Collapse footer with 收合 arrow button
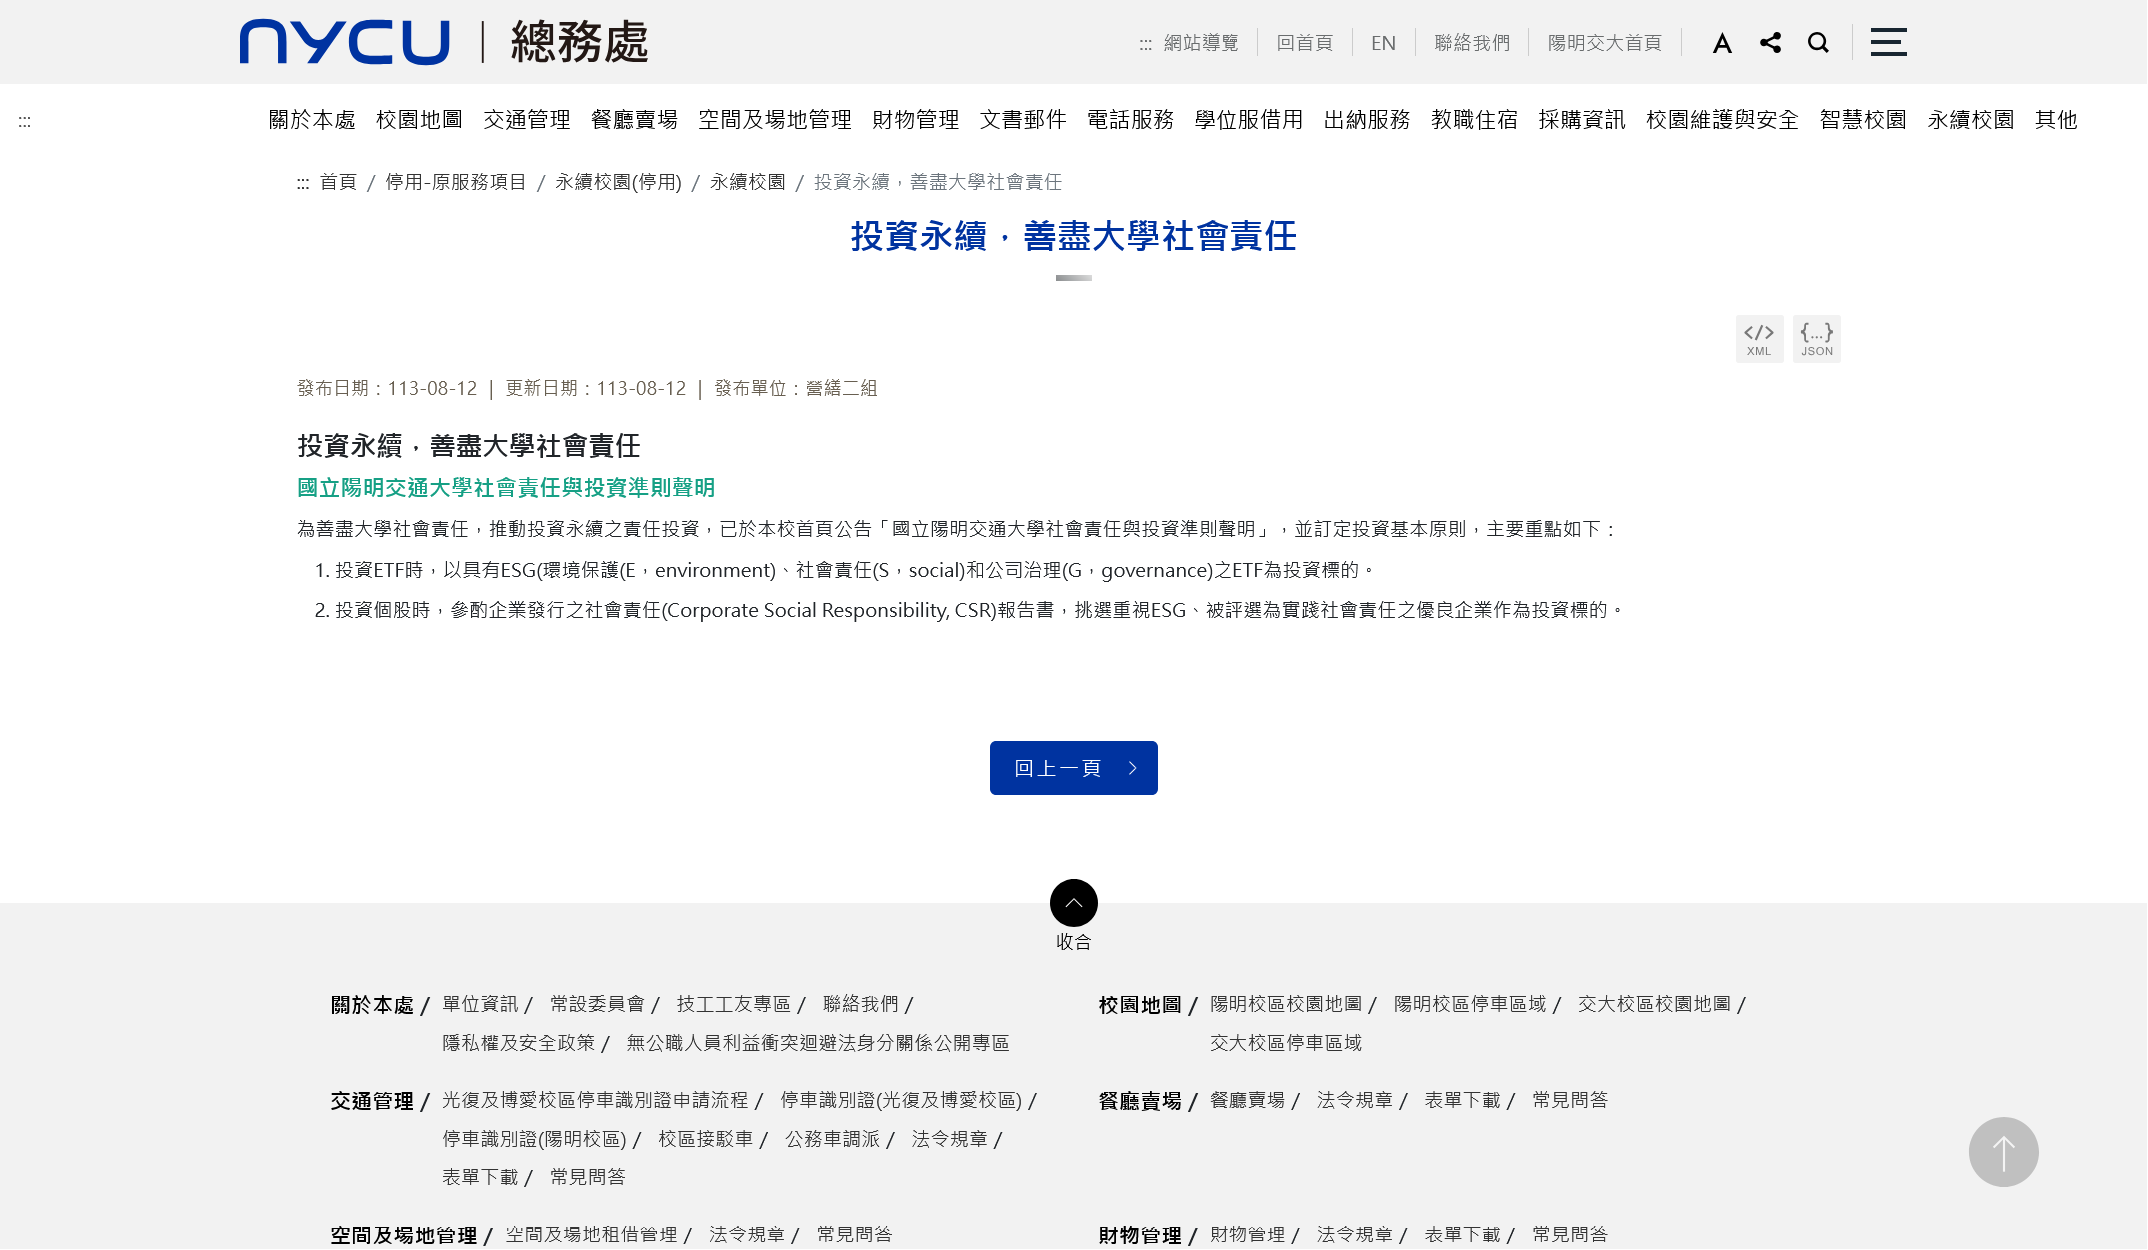2148x1250 pixels. click(x=1073, y=903)
